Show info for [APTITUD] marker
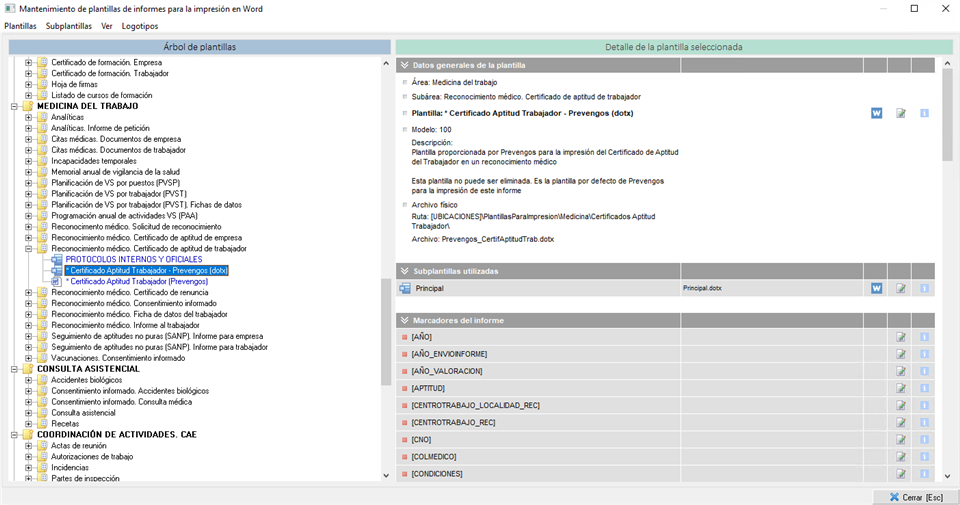The image size is (960, 505). pos(924,389)
